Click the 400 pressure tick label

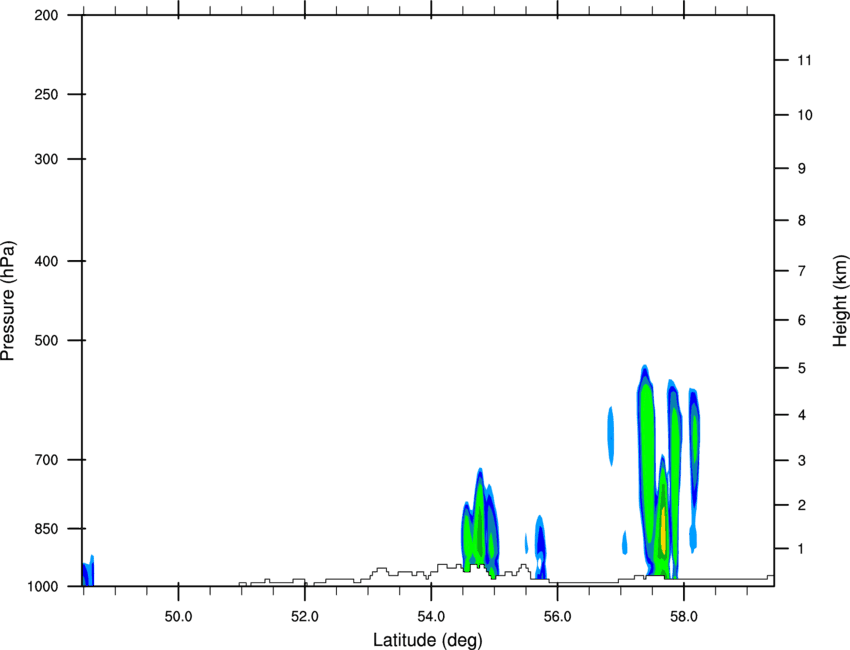[x=46, y=261]
